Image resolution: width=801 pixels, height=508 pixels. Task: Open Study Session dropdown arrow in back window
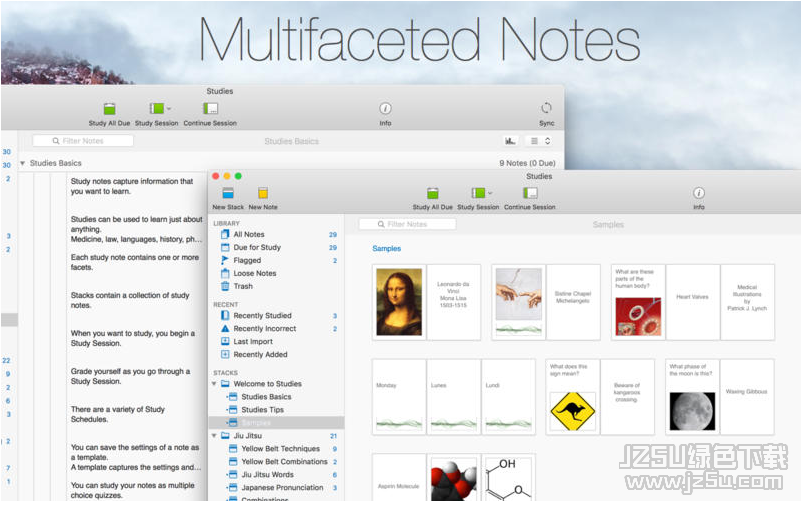(x=169, y=108)
